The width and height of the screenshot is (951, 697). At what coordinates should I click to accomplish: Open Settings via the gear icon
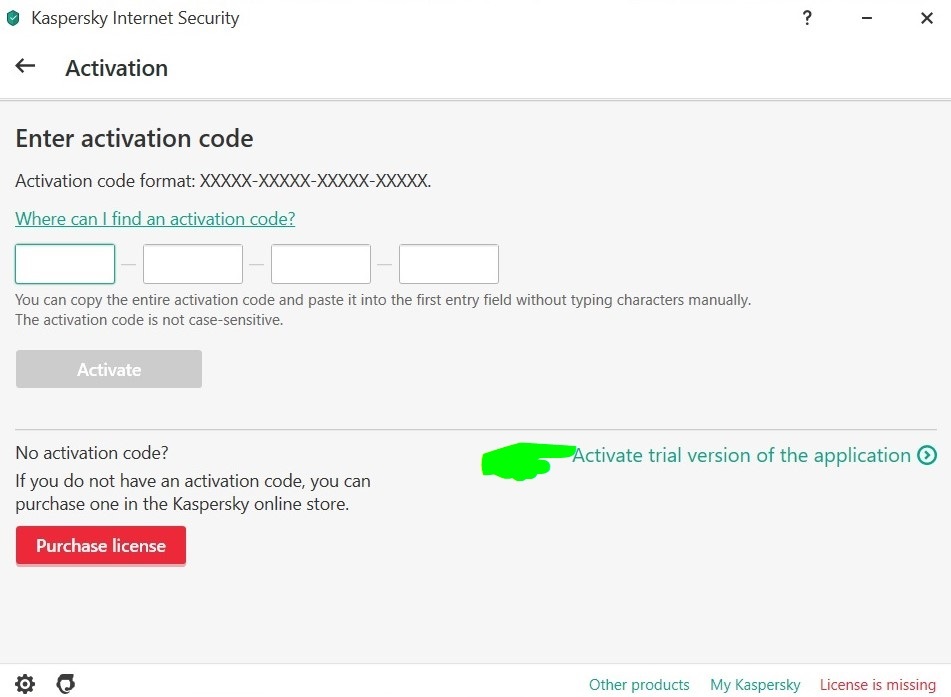[x=25, y=684]
